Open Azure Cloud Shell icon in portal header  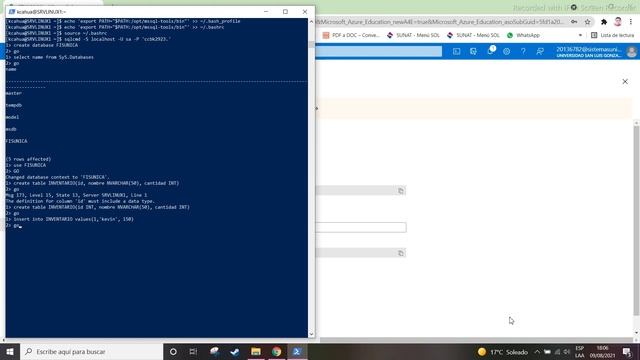tap(456, 51)
